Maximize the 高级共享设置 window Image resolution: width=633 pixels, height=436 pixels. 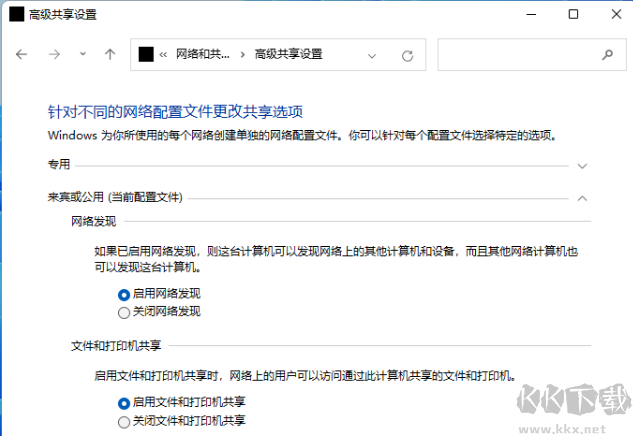pos(573,15)
